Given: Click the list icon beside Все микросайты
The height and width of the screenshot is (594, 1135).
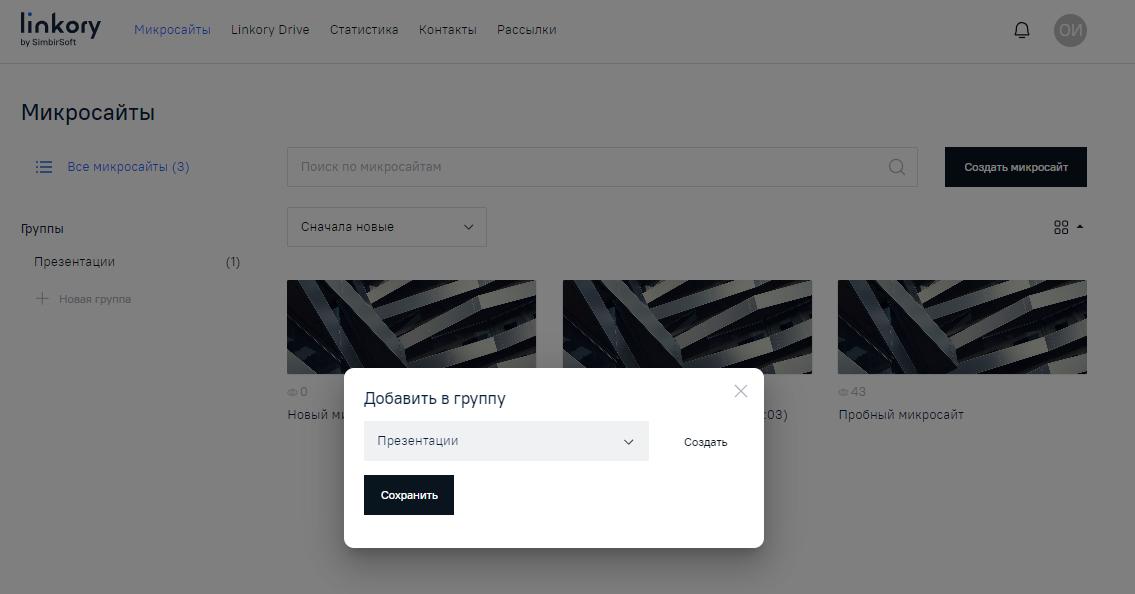Looking at the screenshot, I should 43,167.
